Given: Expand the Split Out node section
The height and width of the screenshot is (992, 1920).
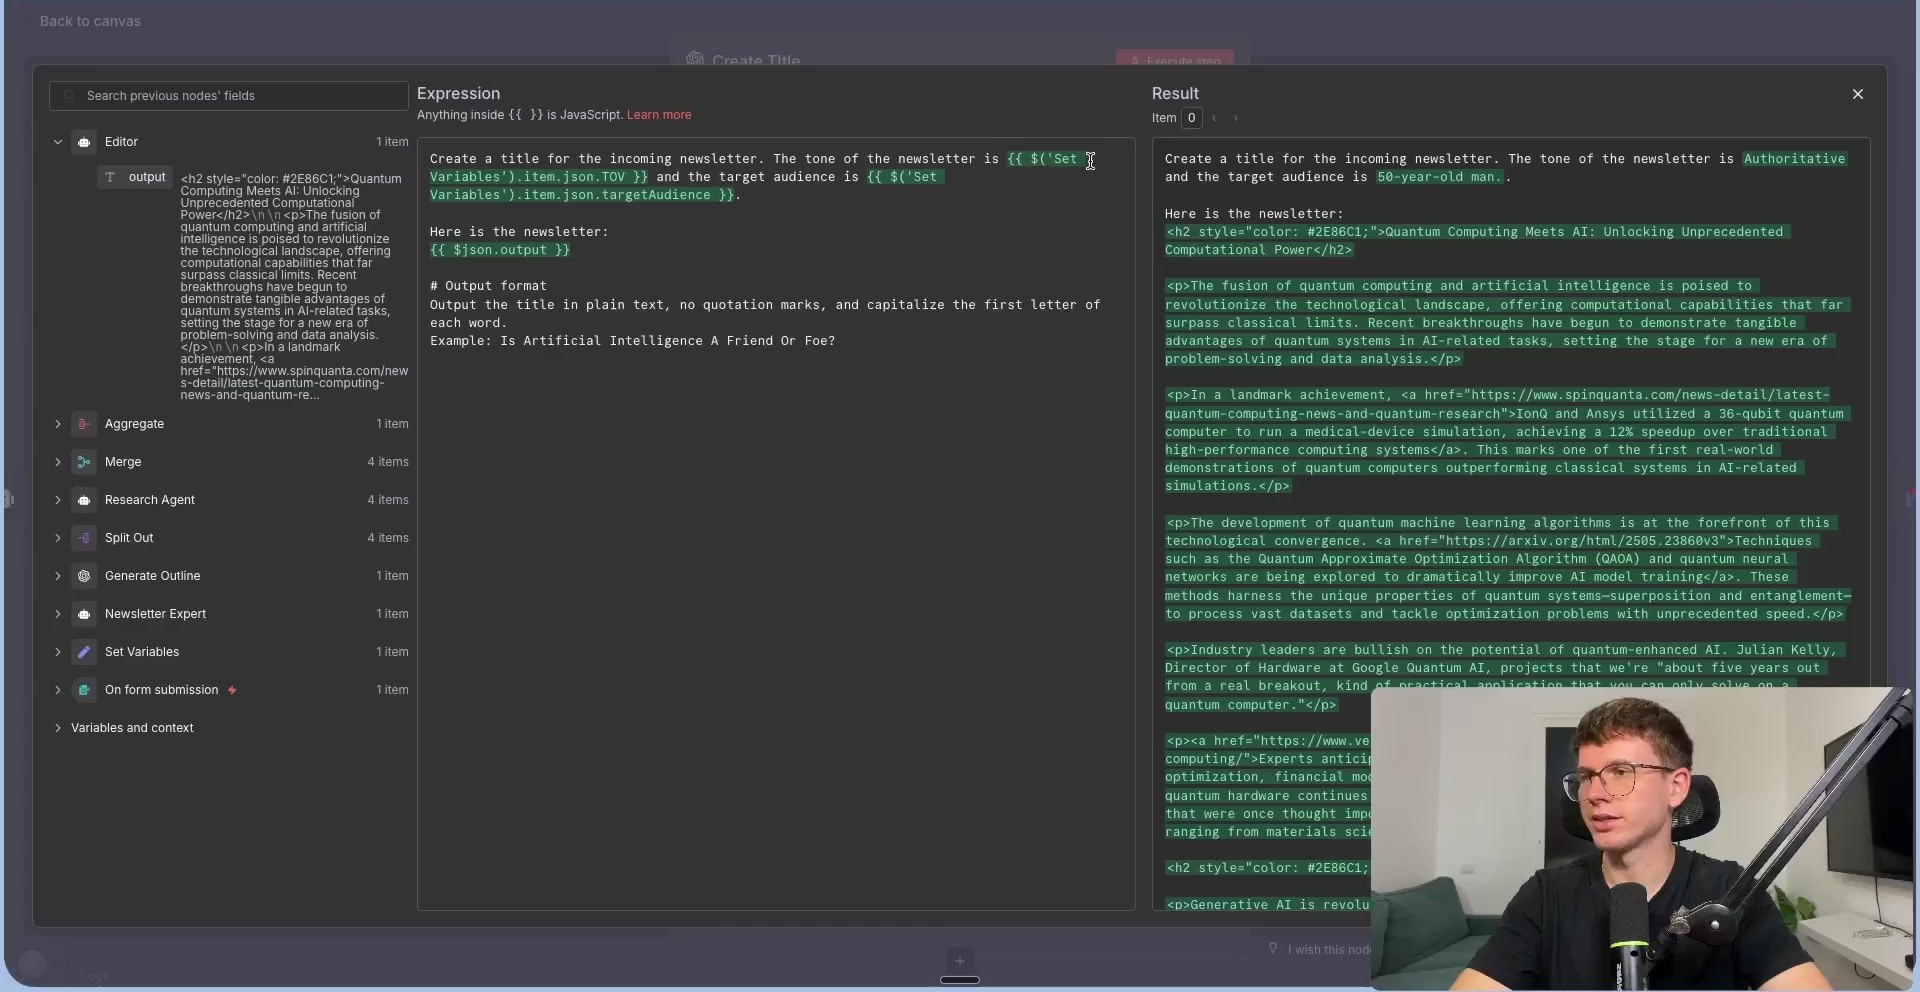Looking at the screenshot, I should pyautogui.click(x=57, y=538).
